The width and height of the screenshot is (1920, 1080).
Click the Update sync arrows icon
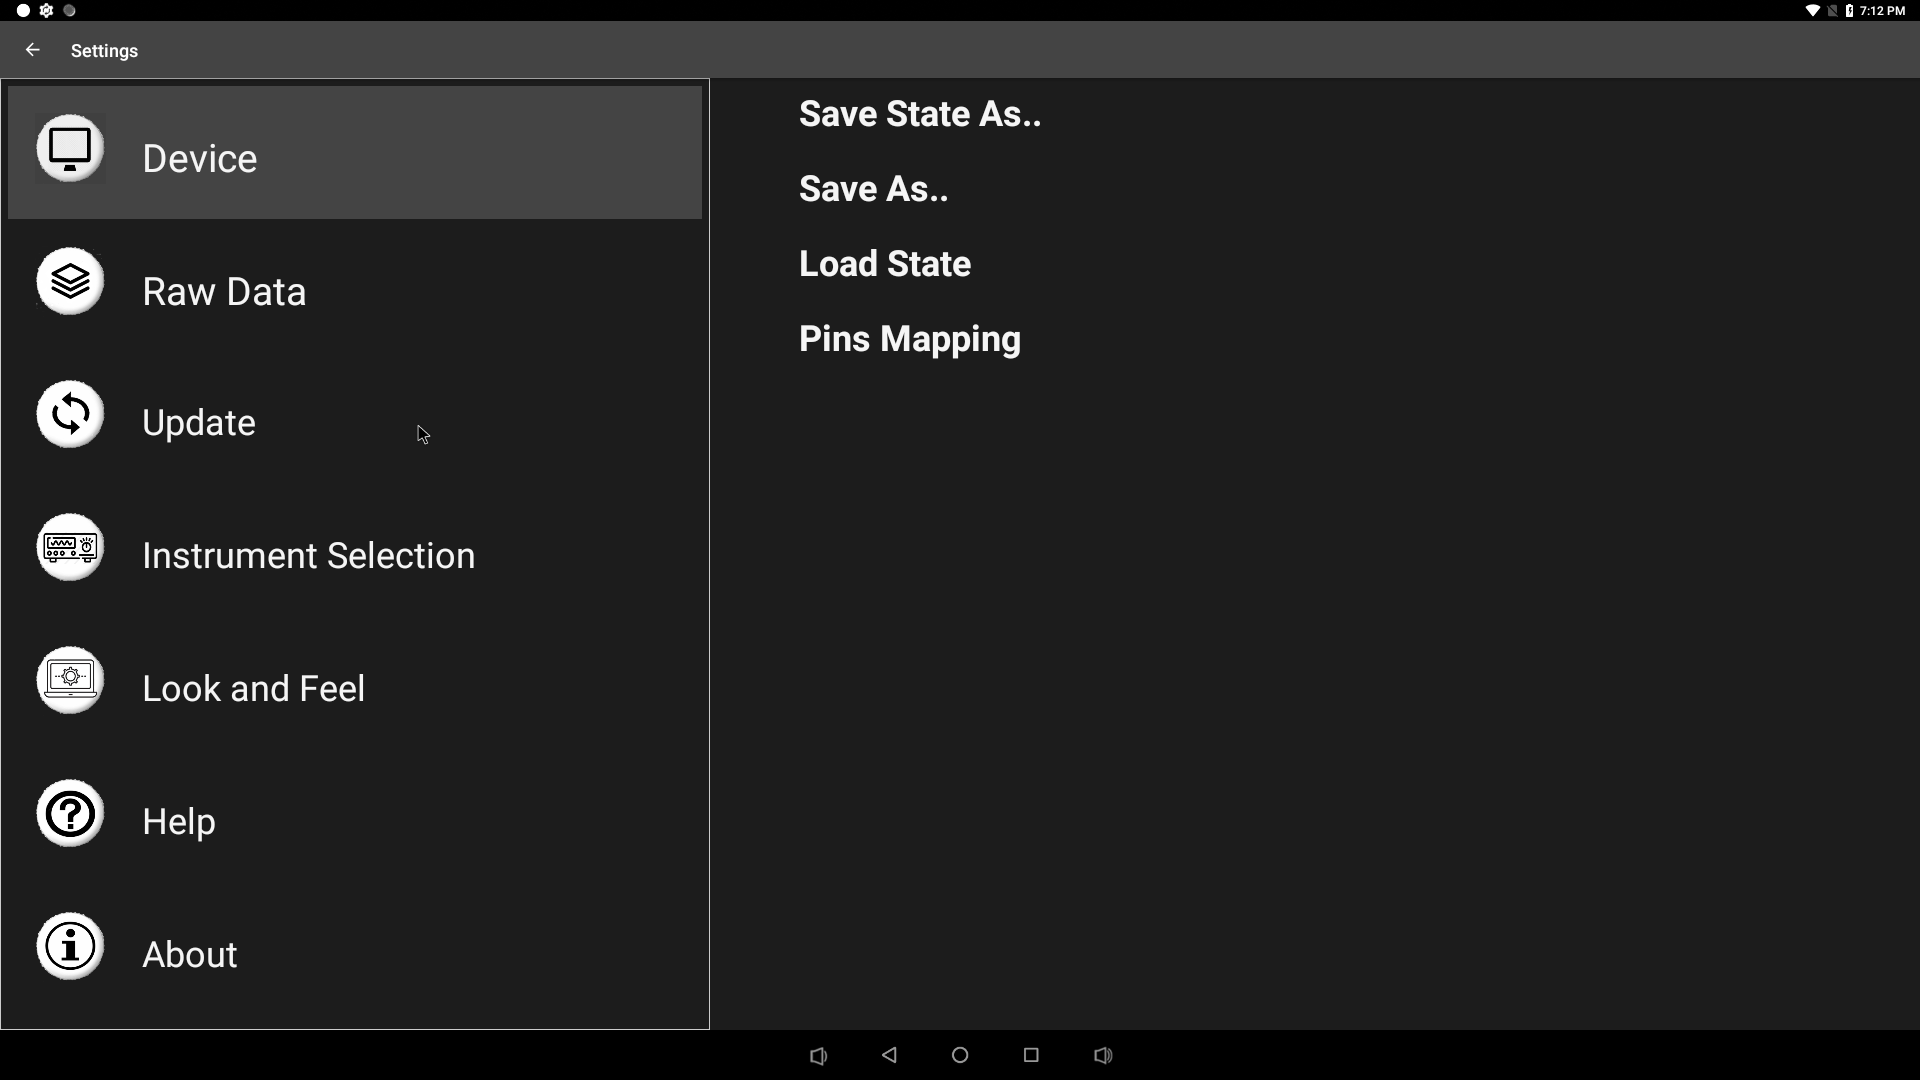[70, 414]
